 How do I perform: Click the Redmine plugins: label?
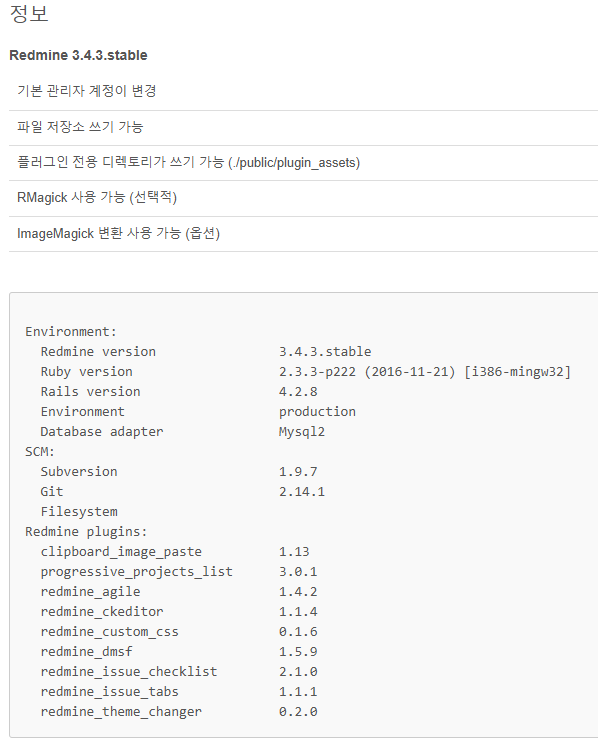click(86, 532)
